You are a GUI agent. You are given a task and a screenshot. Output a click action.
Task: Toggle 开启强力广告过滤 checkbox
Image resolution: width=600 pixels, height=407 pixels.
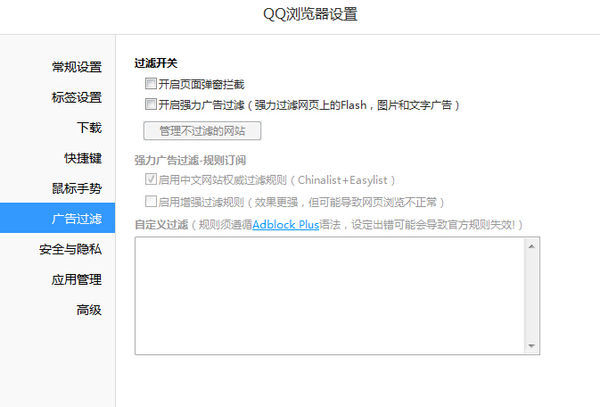[x=150, y=104]
